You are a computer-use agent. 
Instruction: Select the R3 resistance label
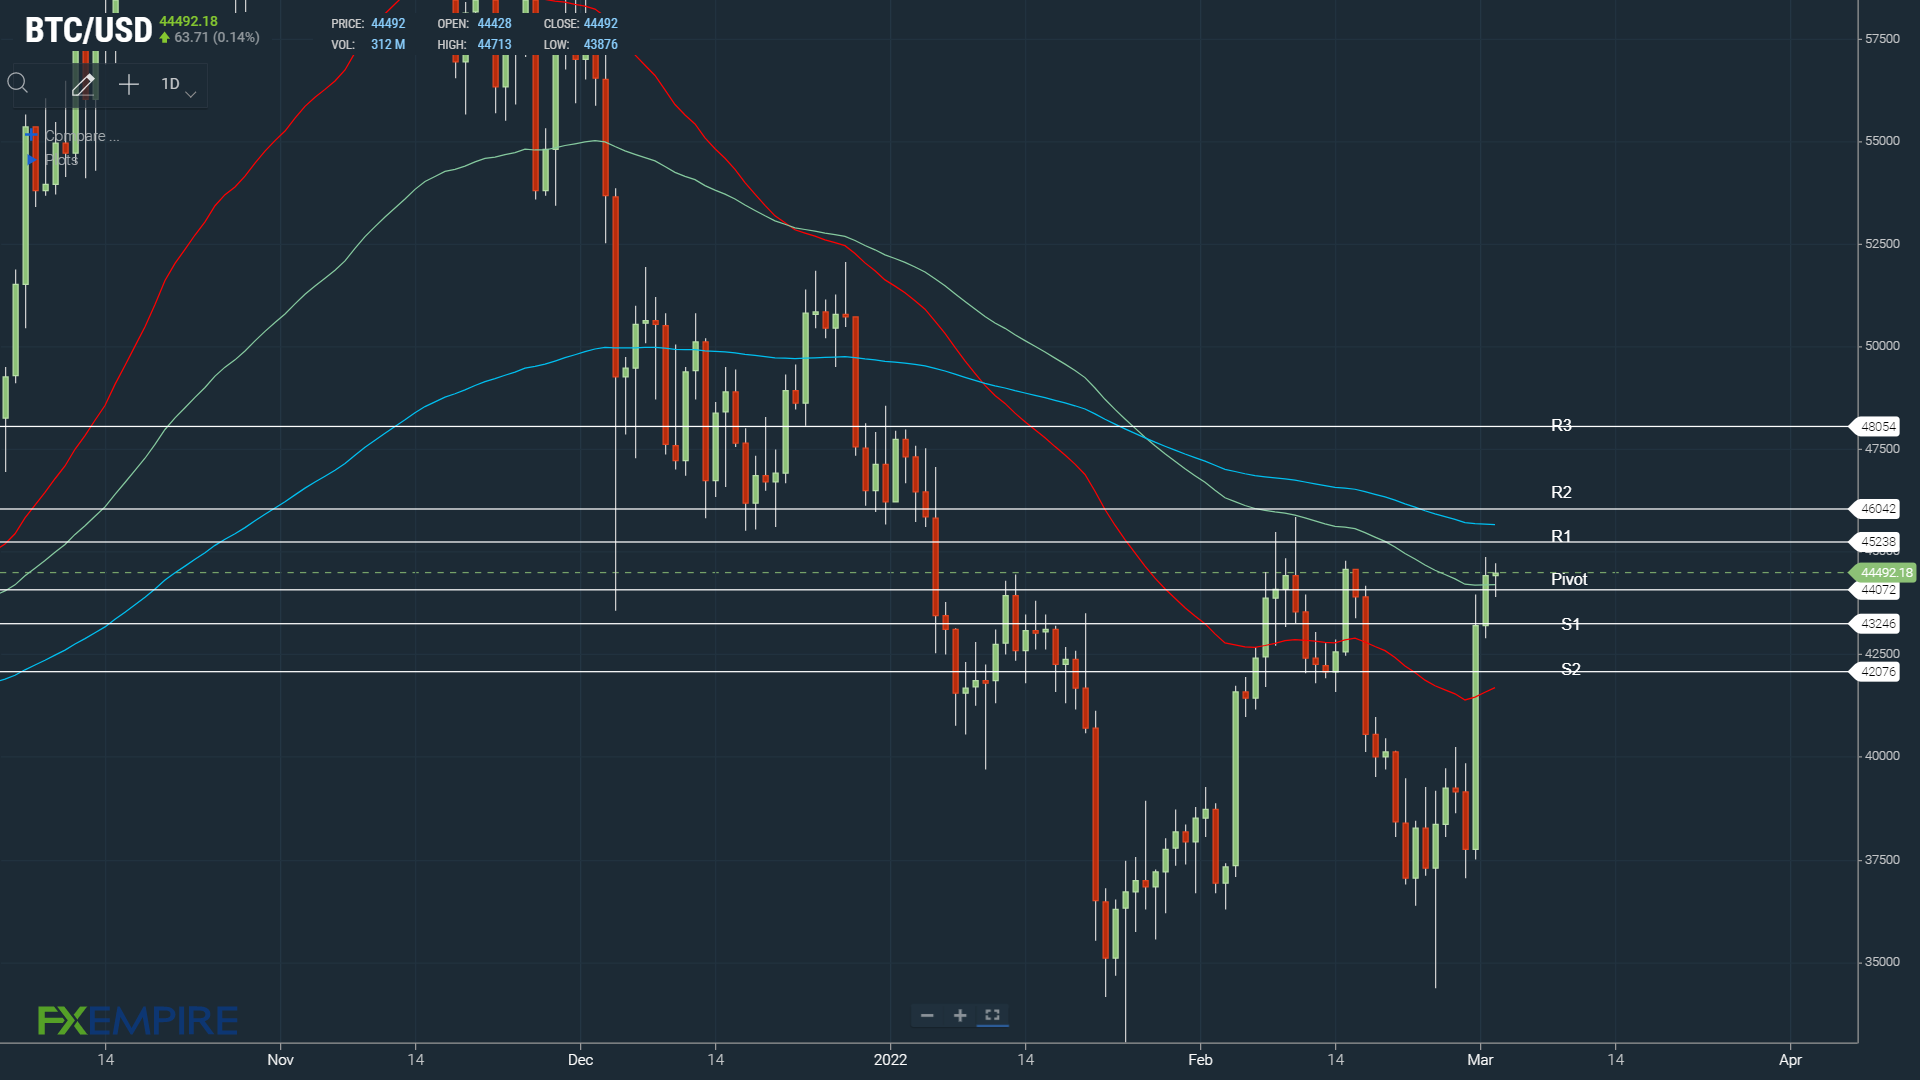click(x=1561, y=426)
